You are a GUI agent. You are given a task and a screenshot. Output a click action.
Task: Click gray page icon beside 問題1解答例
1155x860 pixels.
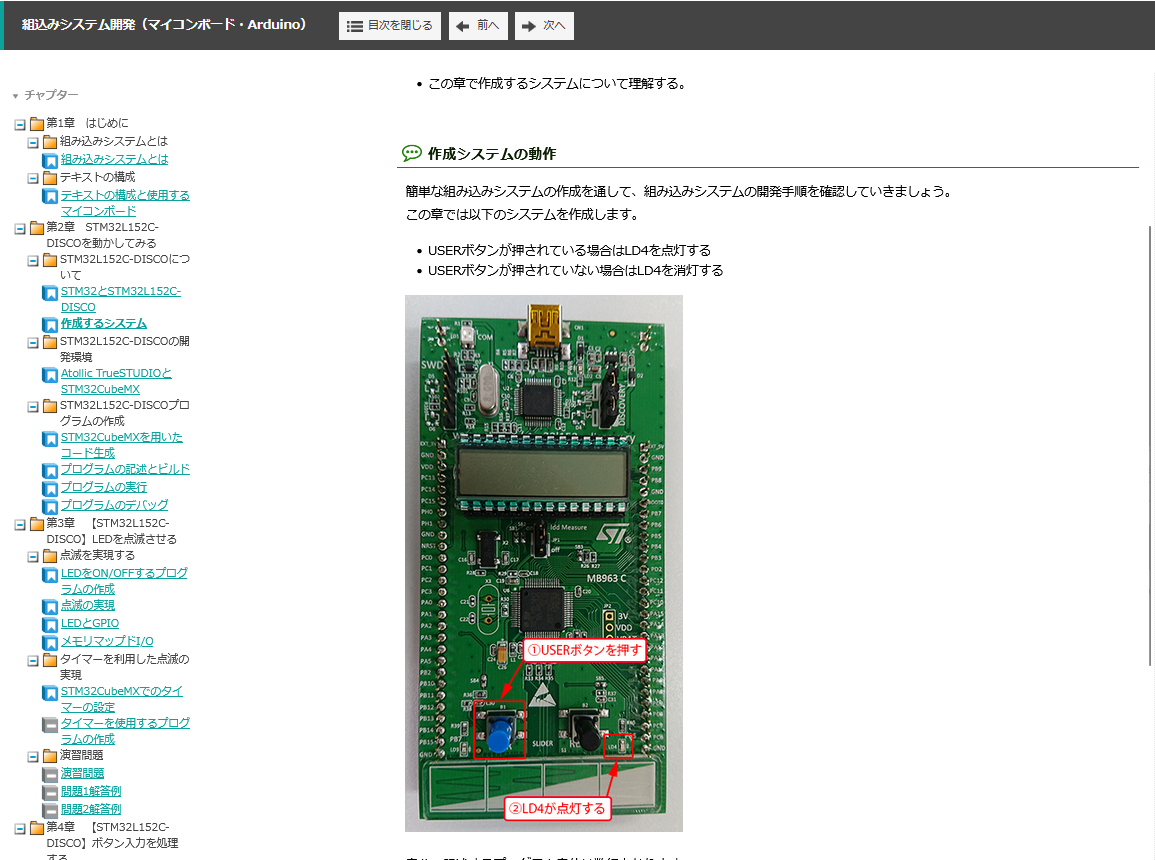click(x=49, y=792)
